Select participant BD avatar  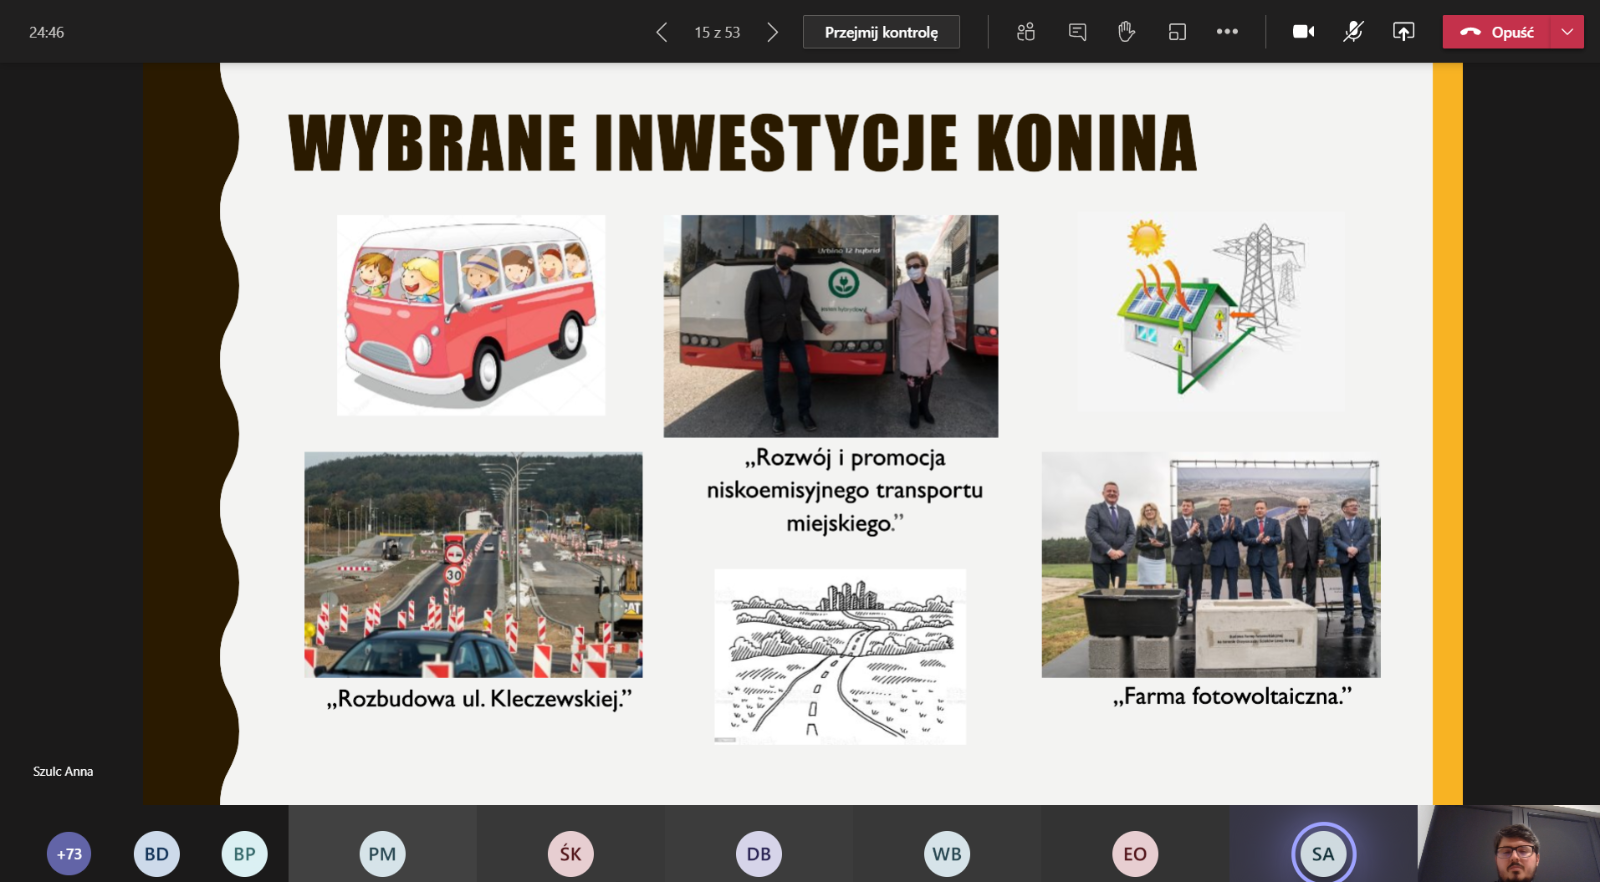(156, 854)
